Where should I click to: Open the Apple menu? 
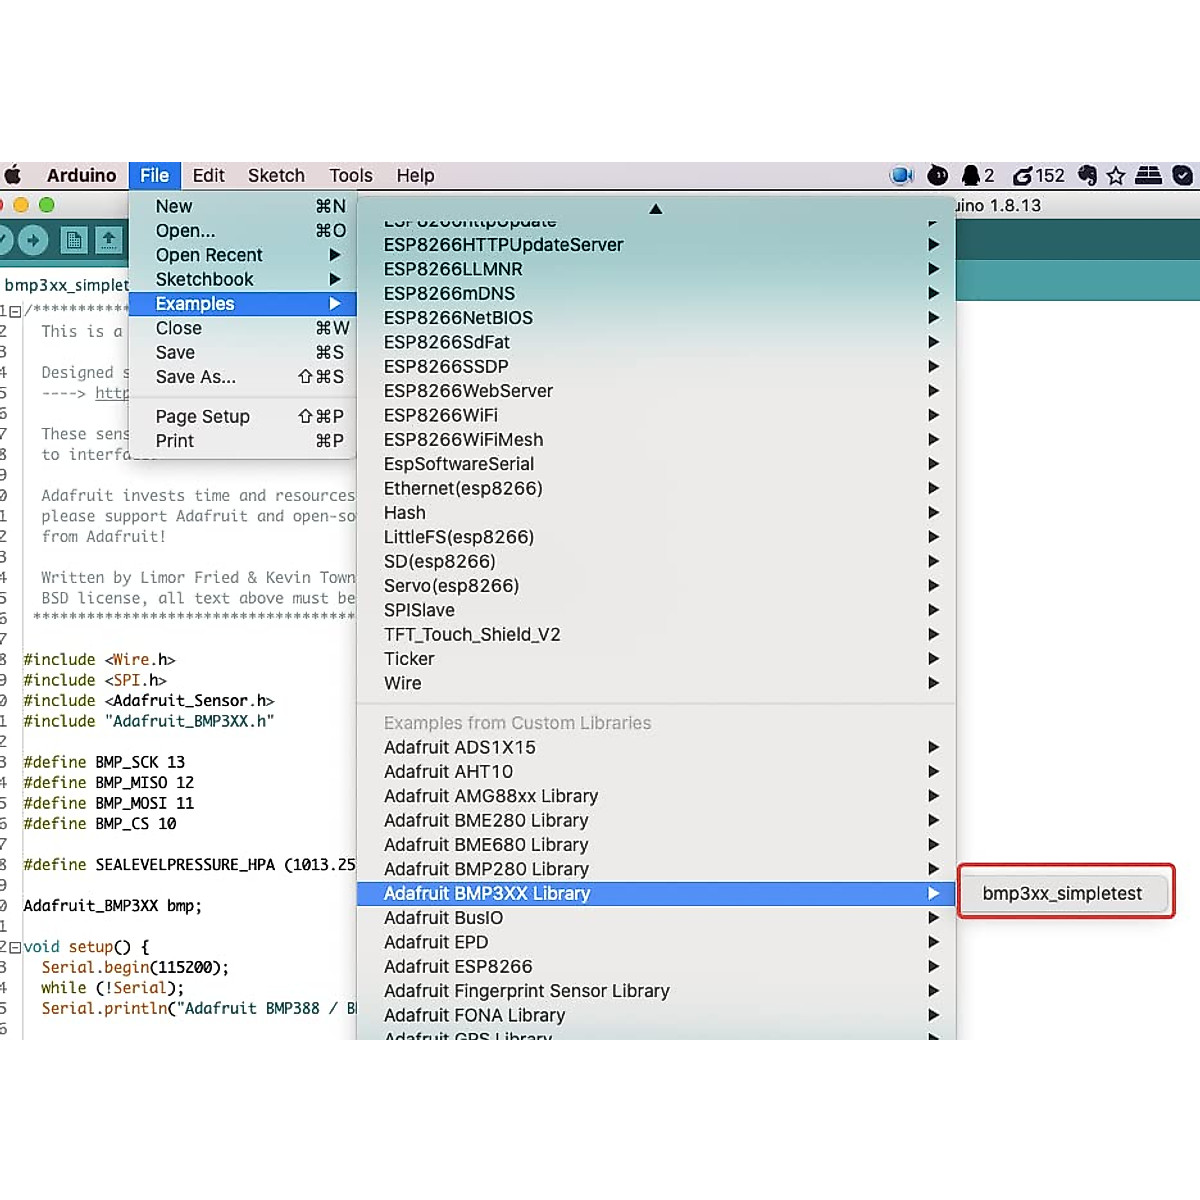(13, 176)
